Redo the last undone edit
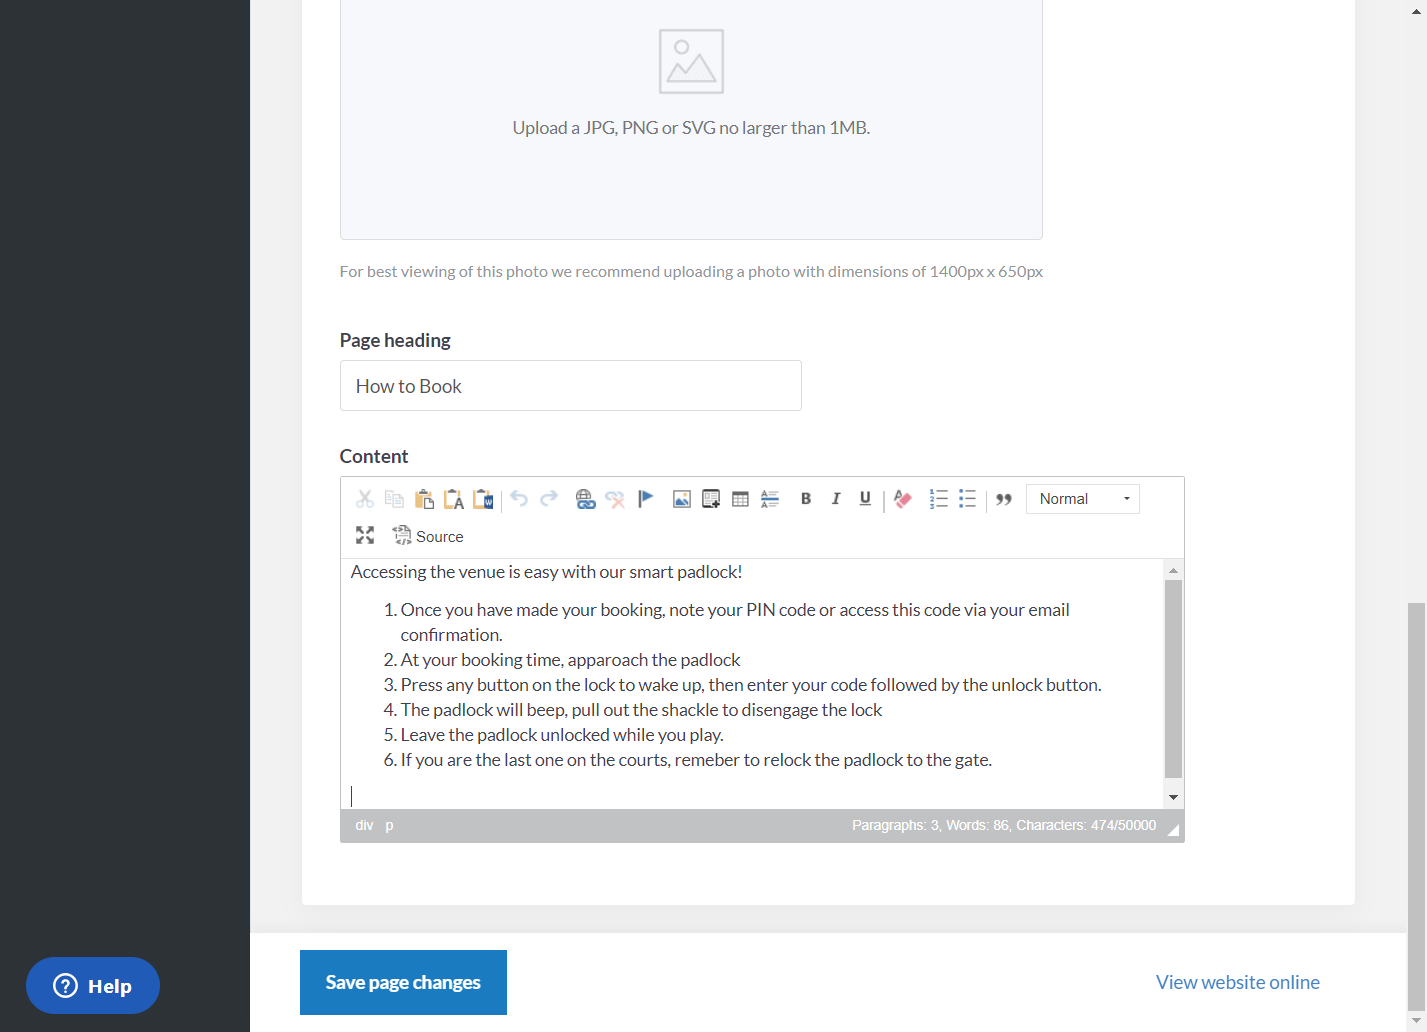 point(549,498)
